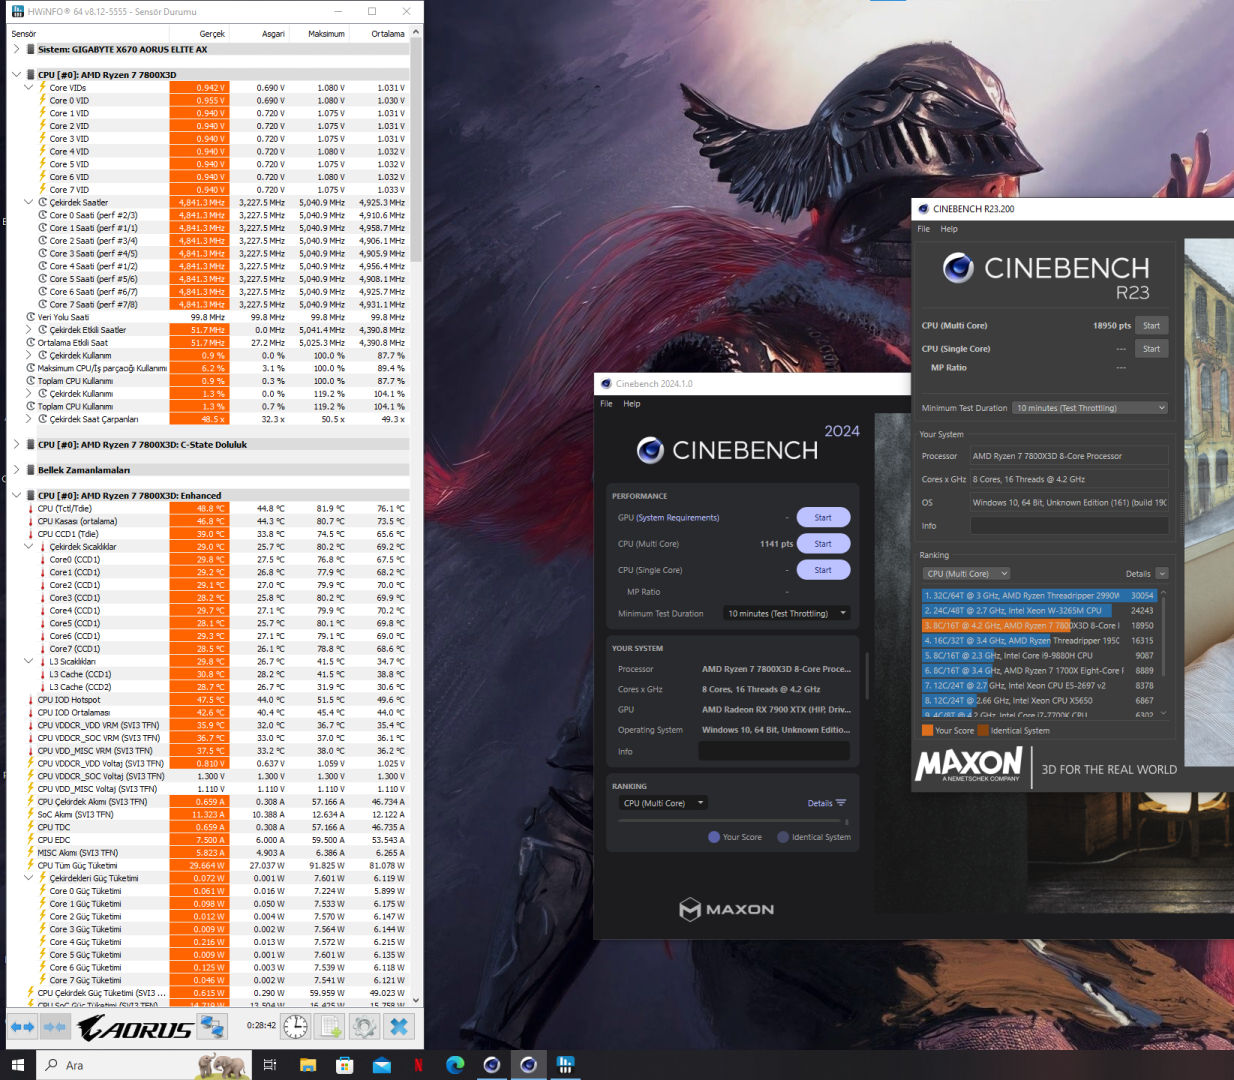This screenshot has height=1080, width=1234.
Task: Toggle Details arrow in Cinebench R23 ranking
Action: (x=1161, y=574)
